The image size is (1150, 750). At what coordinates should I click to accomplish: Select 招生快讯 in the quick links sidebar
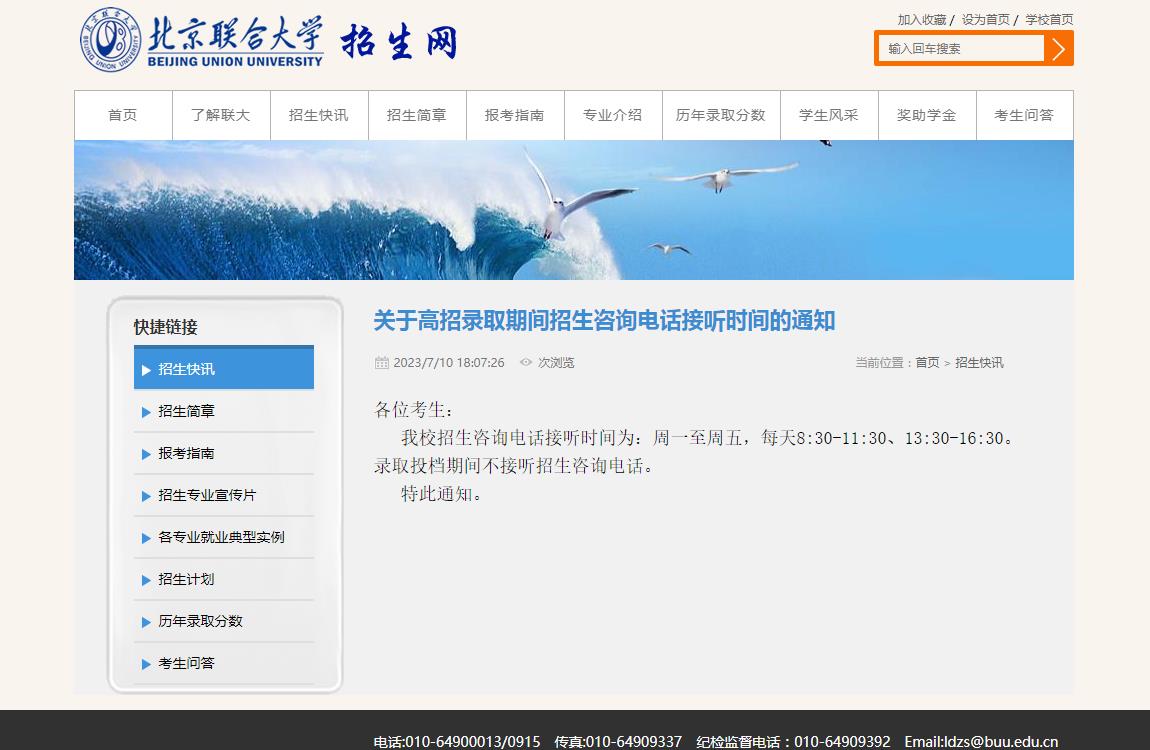coord(224,367)
